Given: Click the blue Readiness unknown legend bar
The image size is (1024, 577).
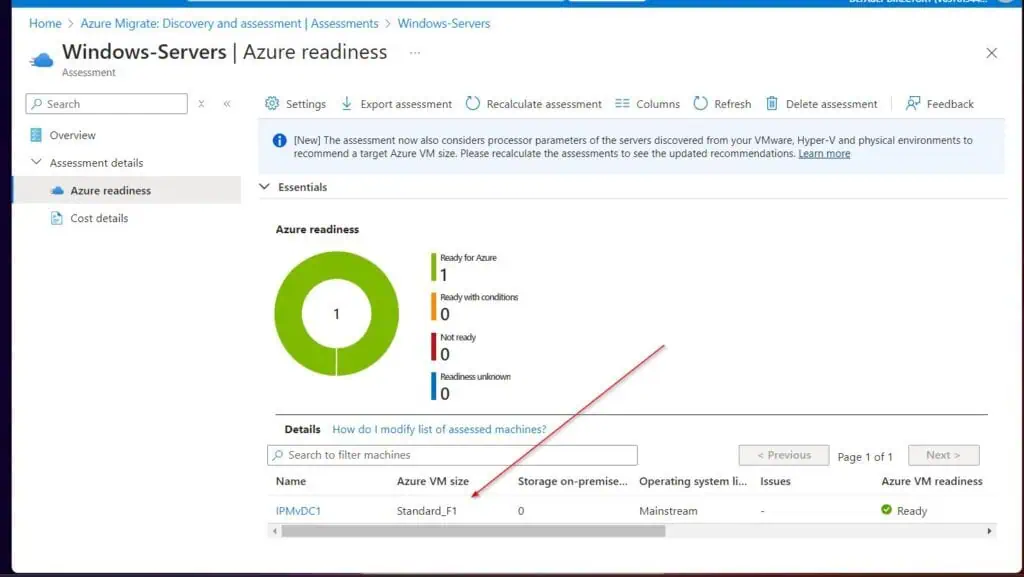Looking at the screenshot, I should [x=433, y=386].
